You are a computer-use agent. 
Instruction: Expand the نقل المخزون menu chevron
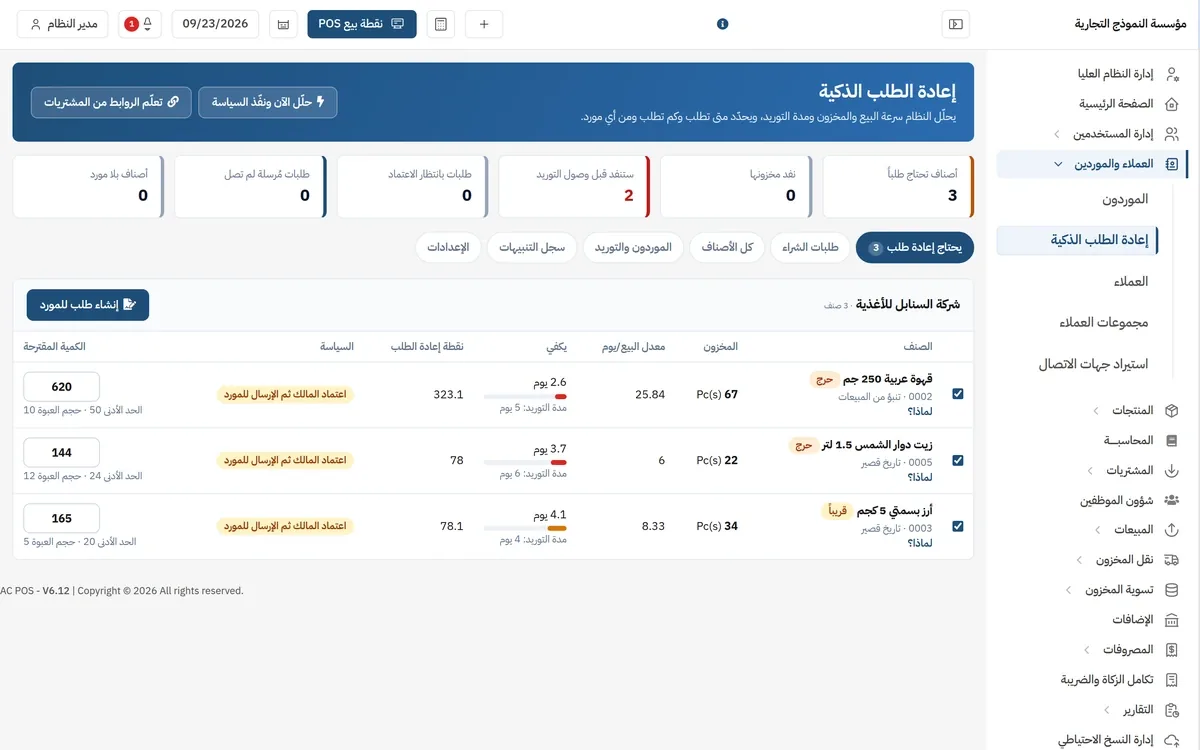(x=1079, y=560)
